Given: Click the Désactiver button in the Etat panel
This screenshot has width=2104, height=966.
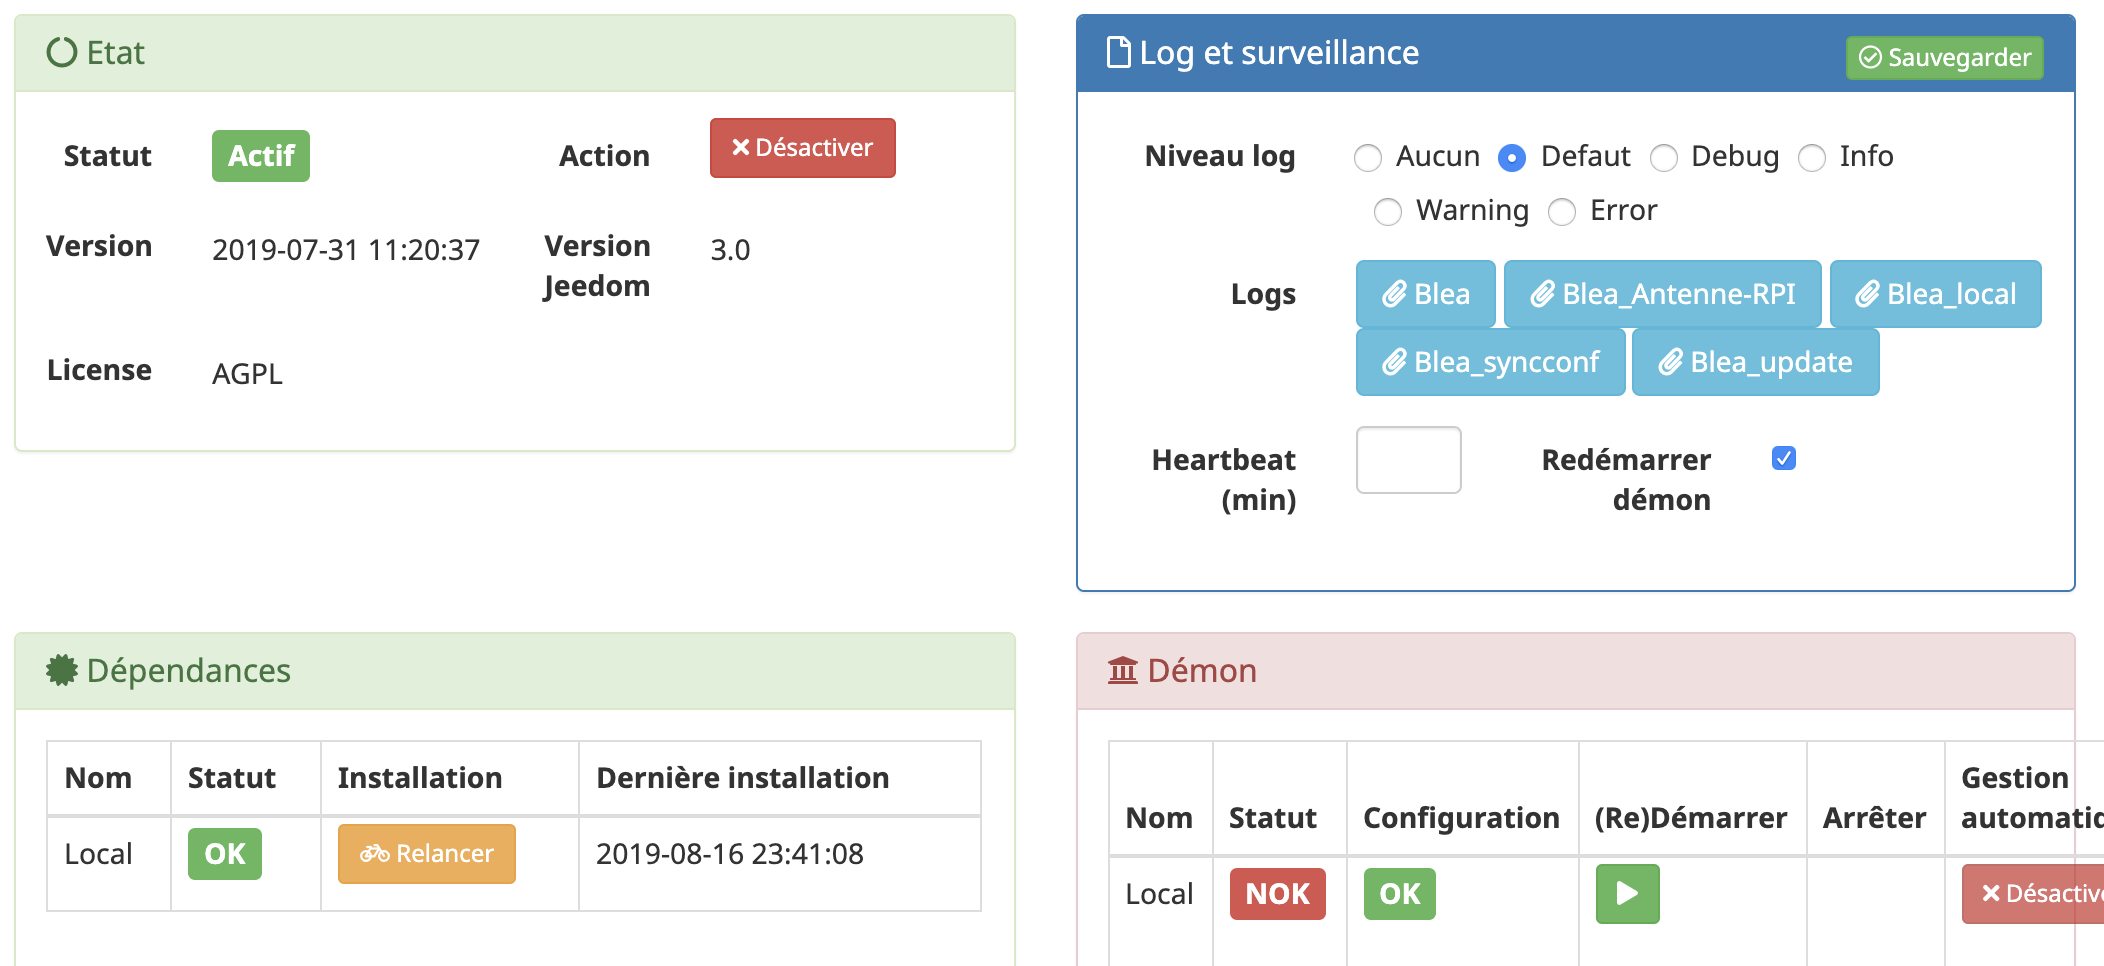Looking at the screenshot, I should pyautogui.click(x=802, y=148).
